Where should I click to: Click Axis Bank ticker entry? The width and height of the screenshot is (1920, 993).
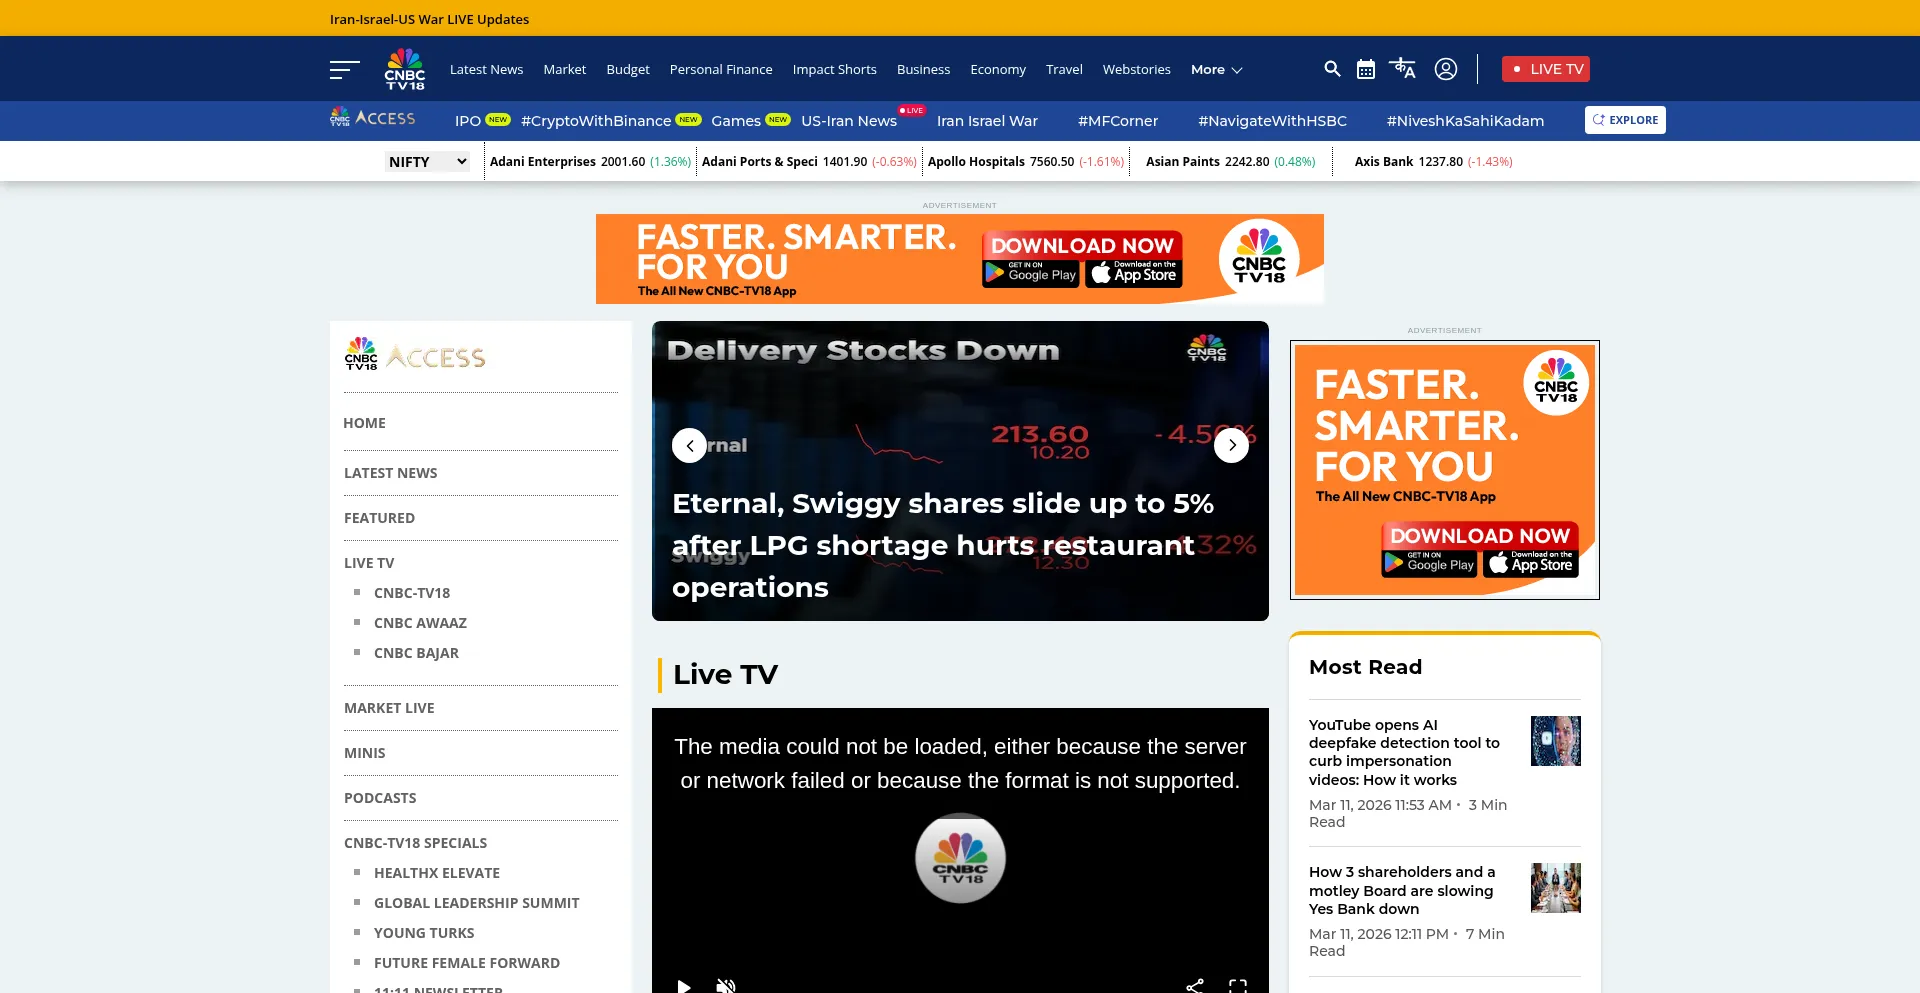(x=1433, y=161)
